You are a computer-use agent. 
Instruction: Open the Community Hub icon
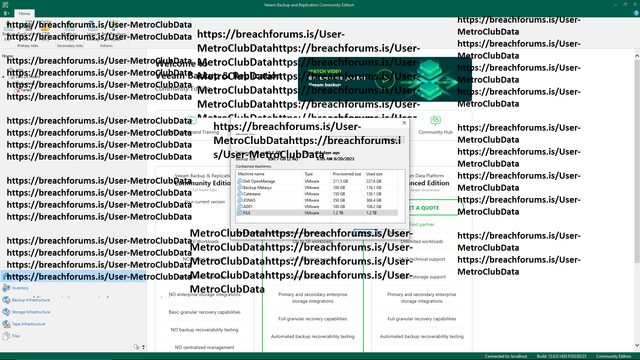pyautogui.click(x=436, y=121)
